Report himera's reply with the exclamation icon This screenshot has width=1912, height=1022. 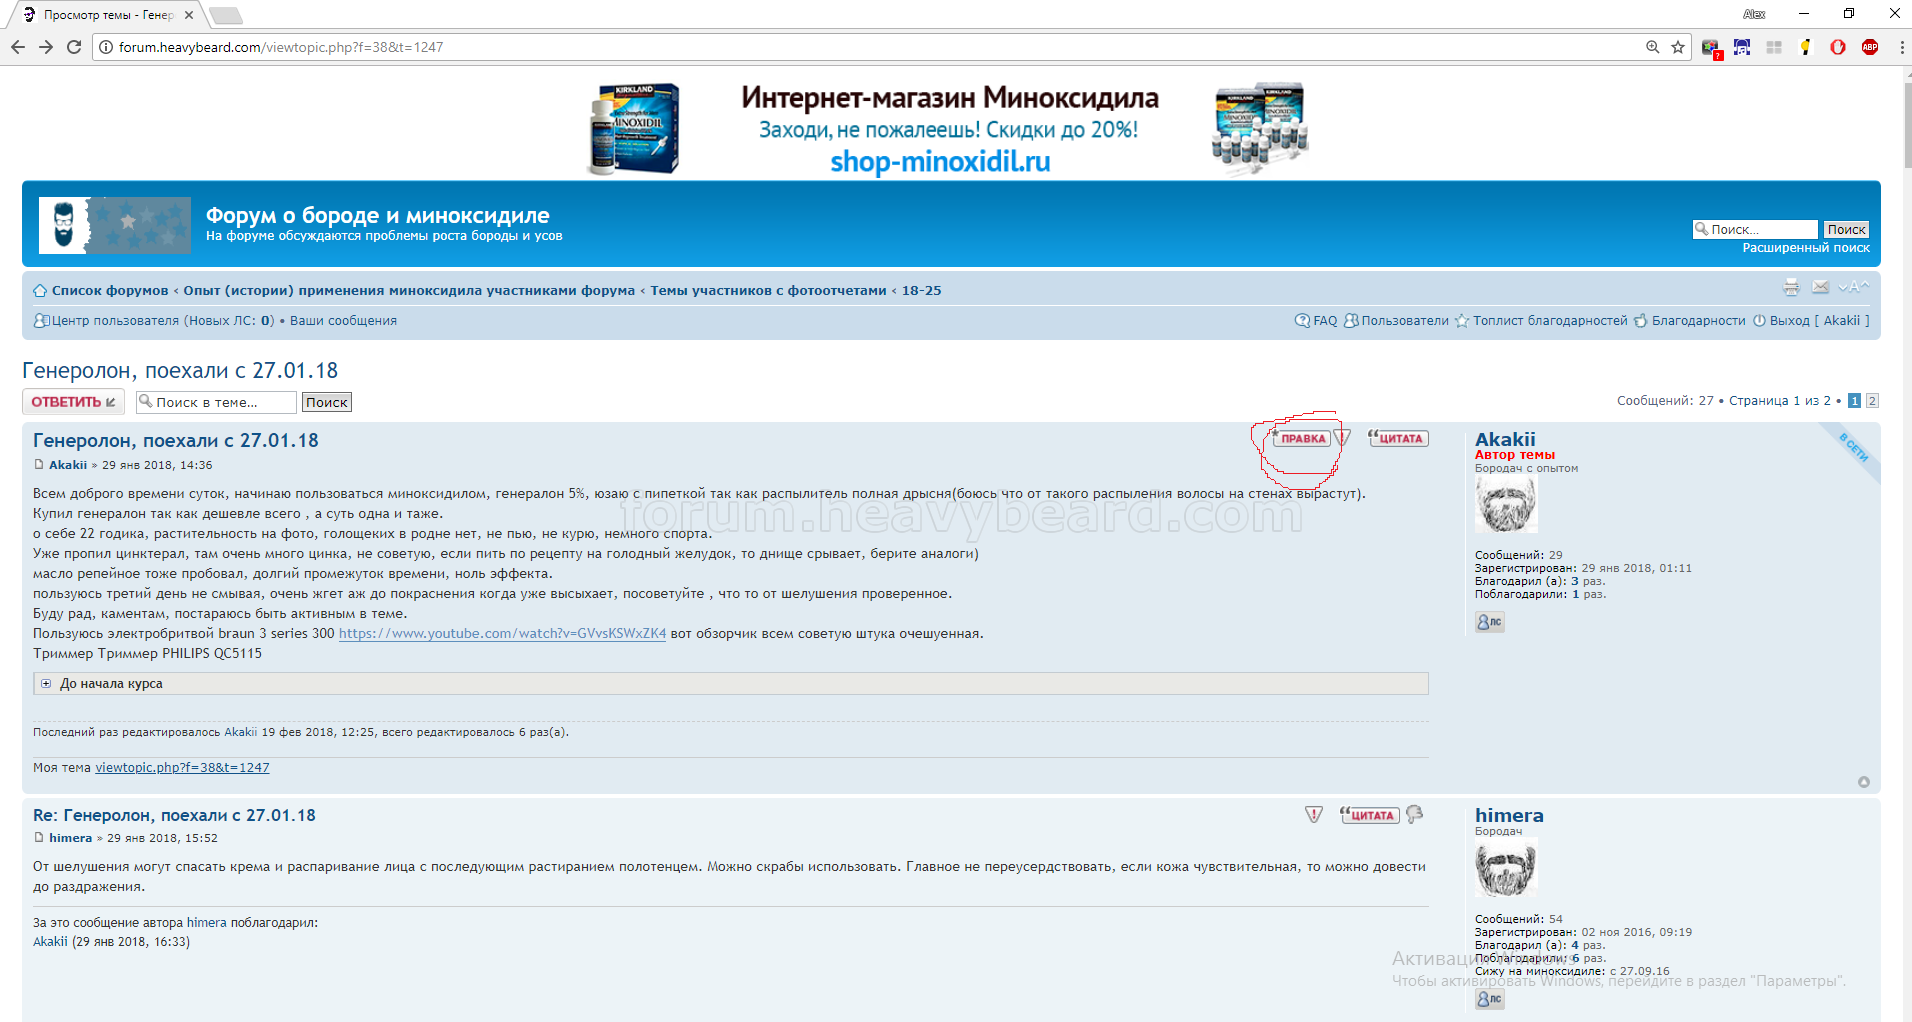pyautogui.click(x=1314, y=815)
